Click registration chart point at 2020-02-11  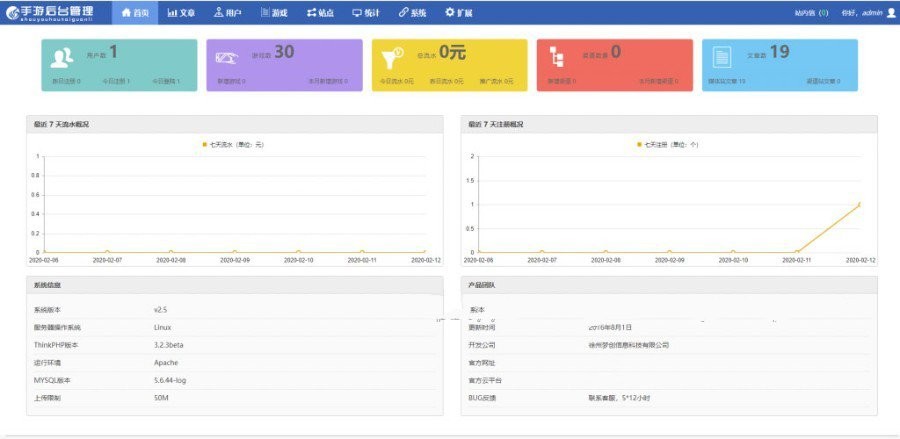point(797,252)
